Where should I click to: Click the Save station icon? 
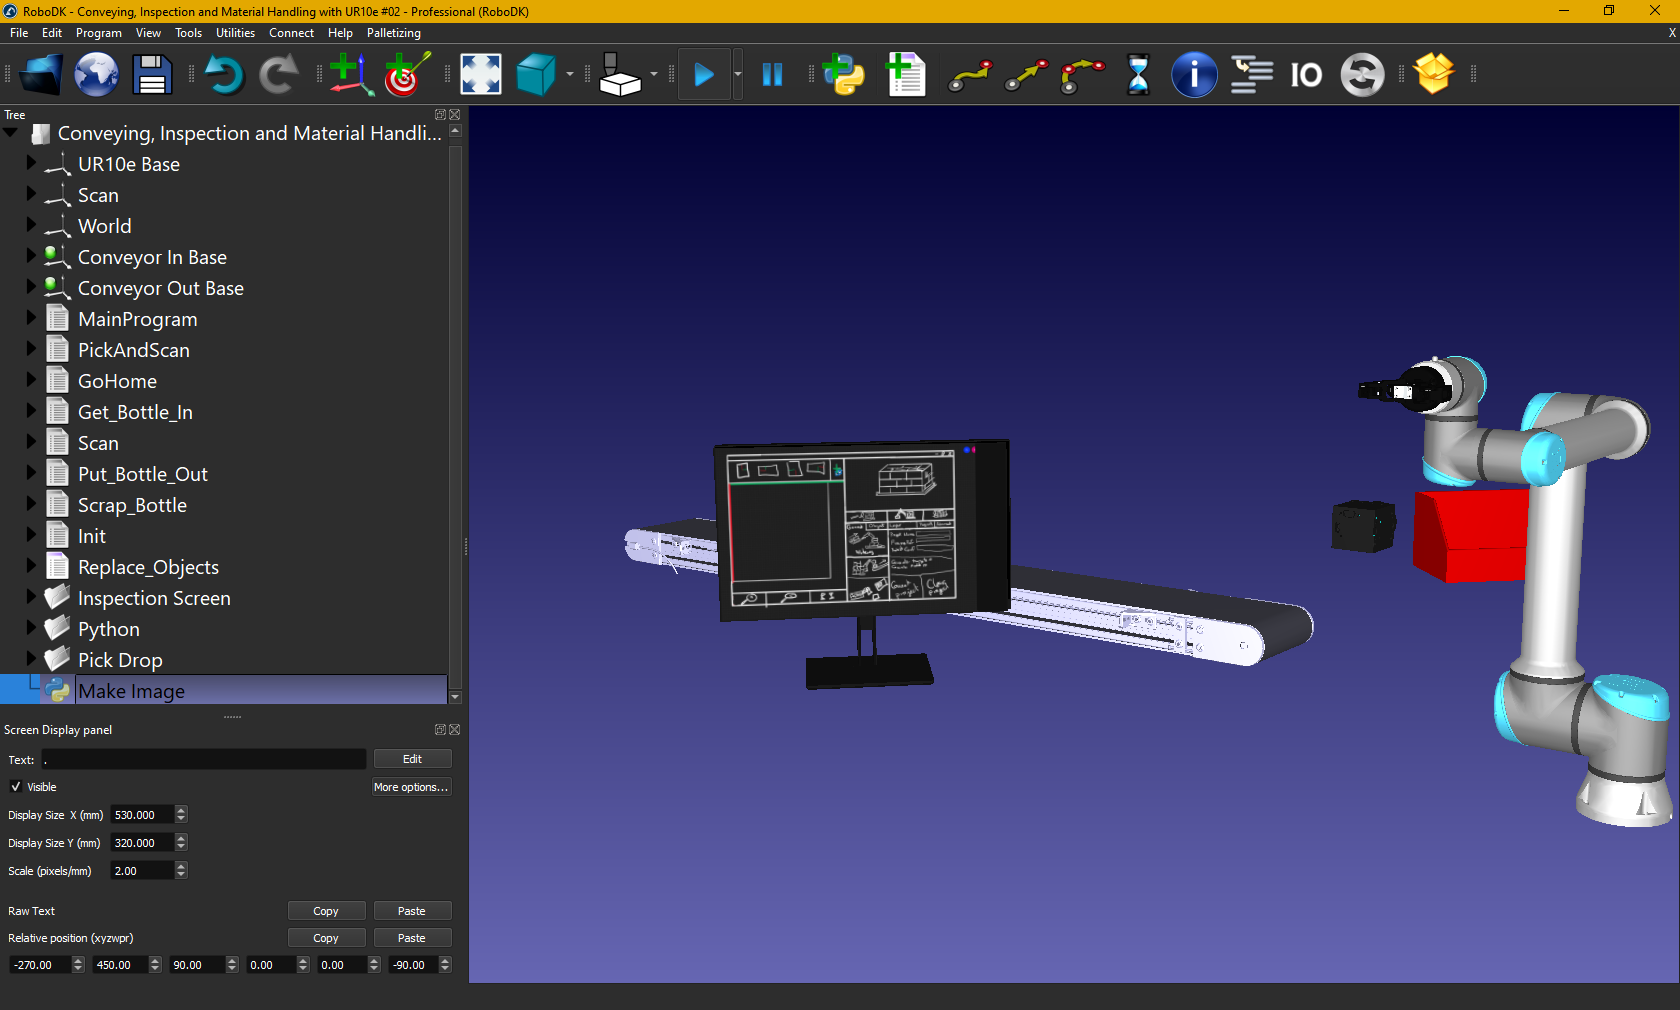(151, 75)
